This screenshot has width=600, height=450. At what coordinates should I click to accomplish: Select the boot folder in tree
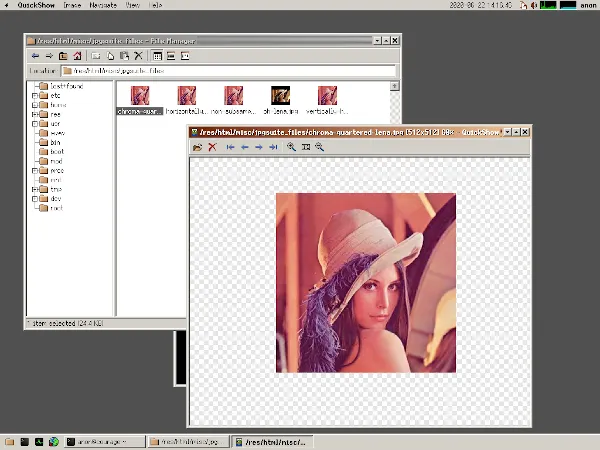(x=52, y=152)
